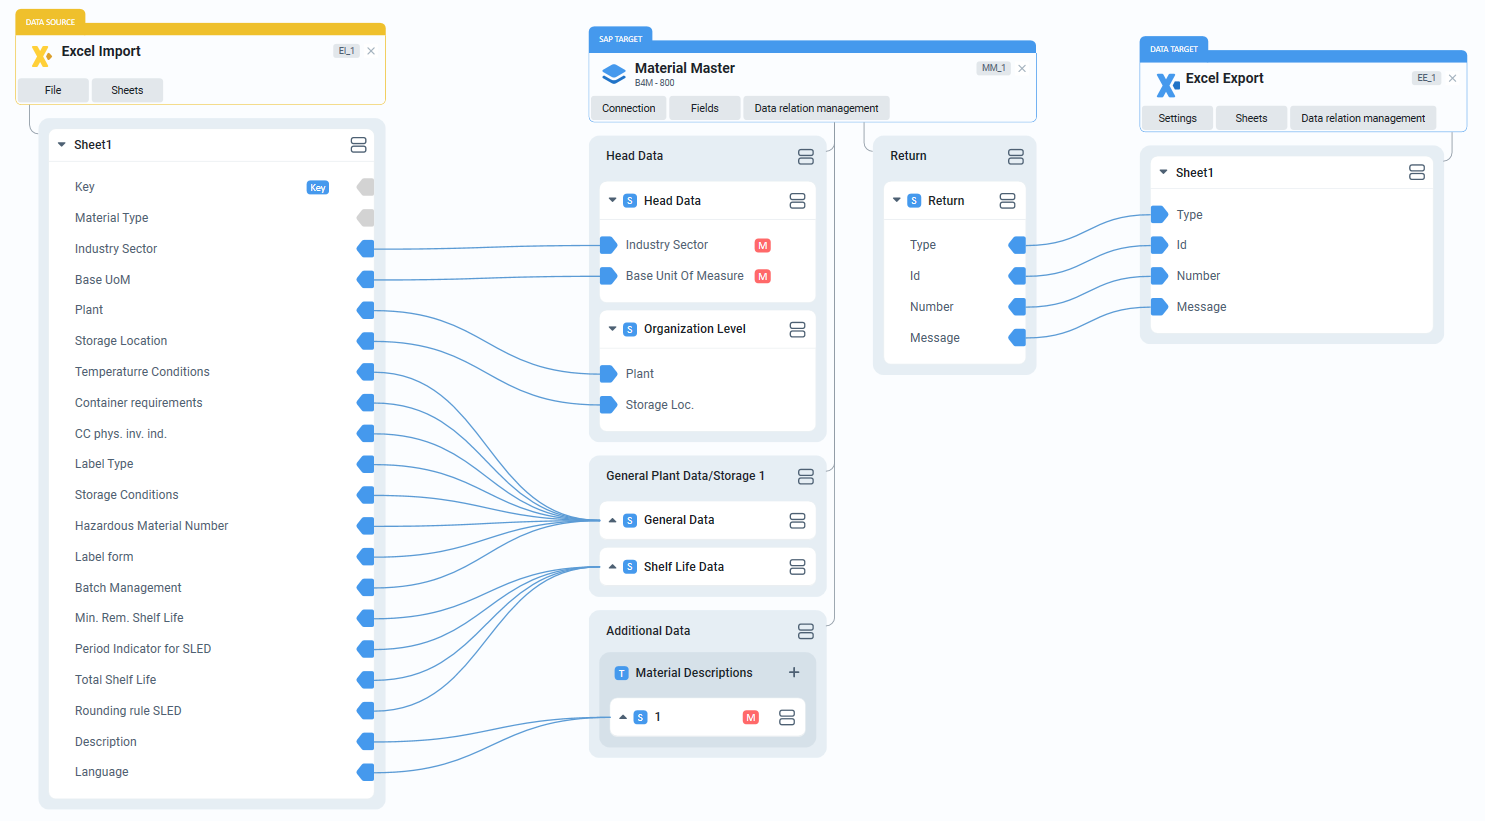Open the Sheet1 layout icon in Excel Import
The width and height of the screenshot is (1485, 821).
[358, 145]
